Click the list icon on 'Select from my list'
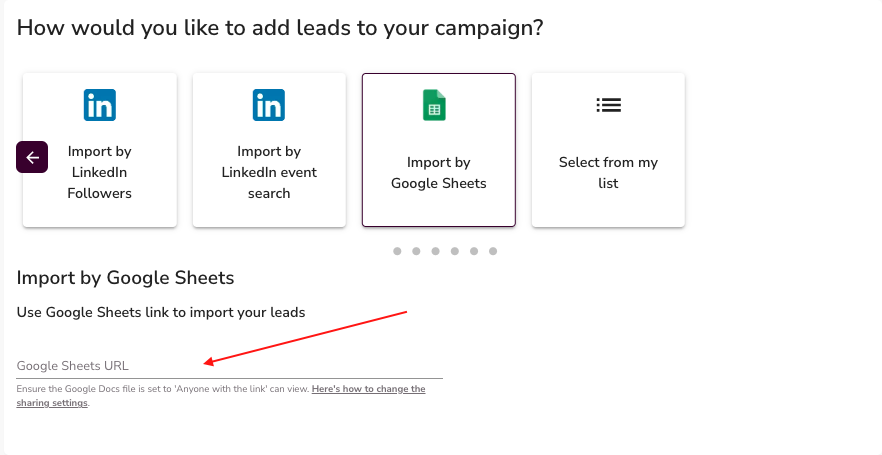 (608, 105)
